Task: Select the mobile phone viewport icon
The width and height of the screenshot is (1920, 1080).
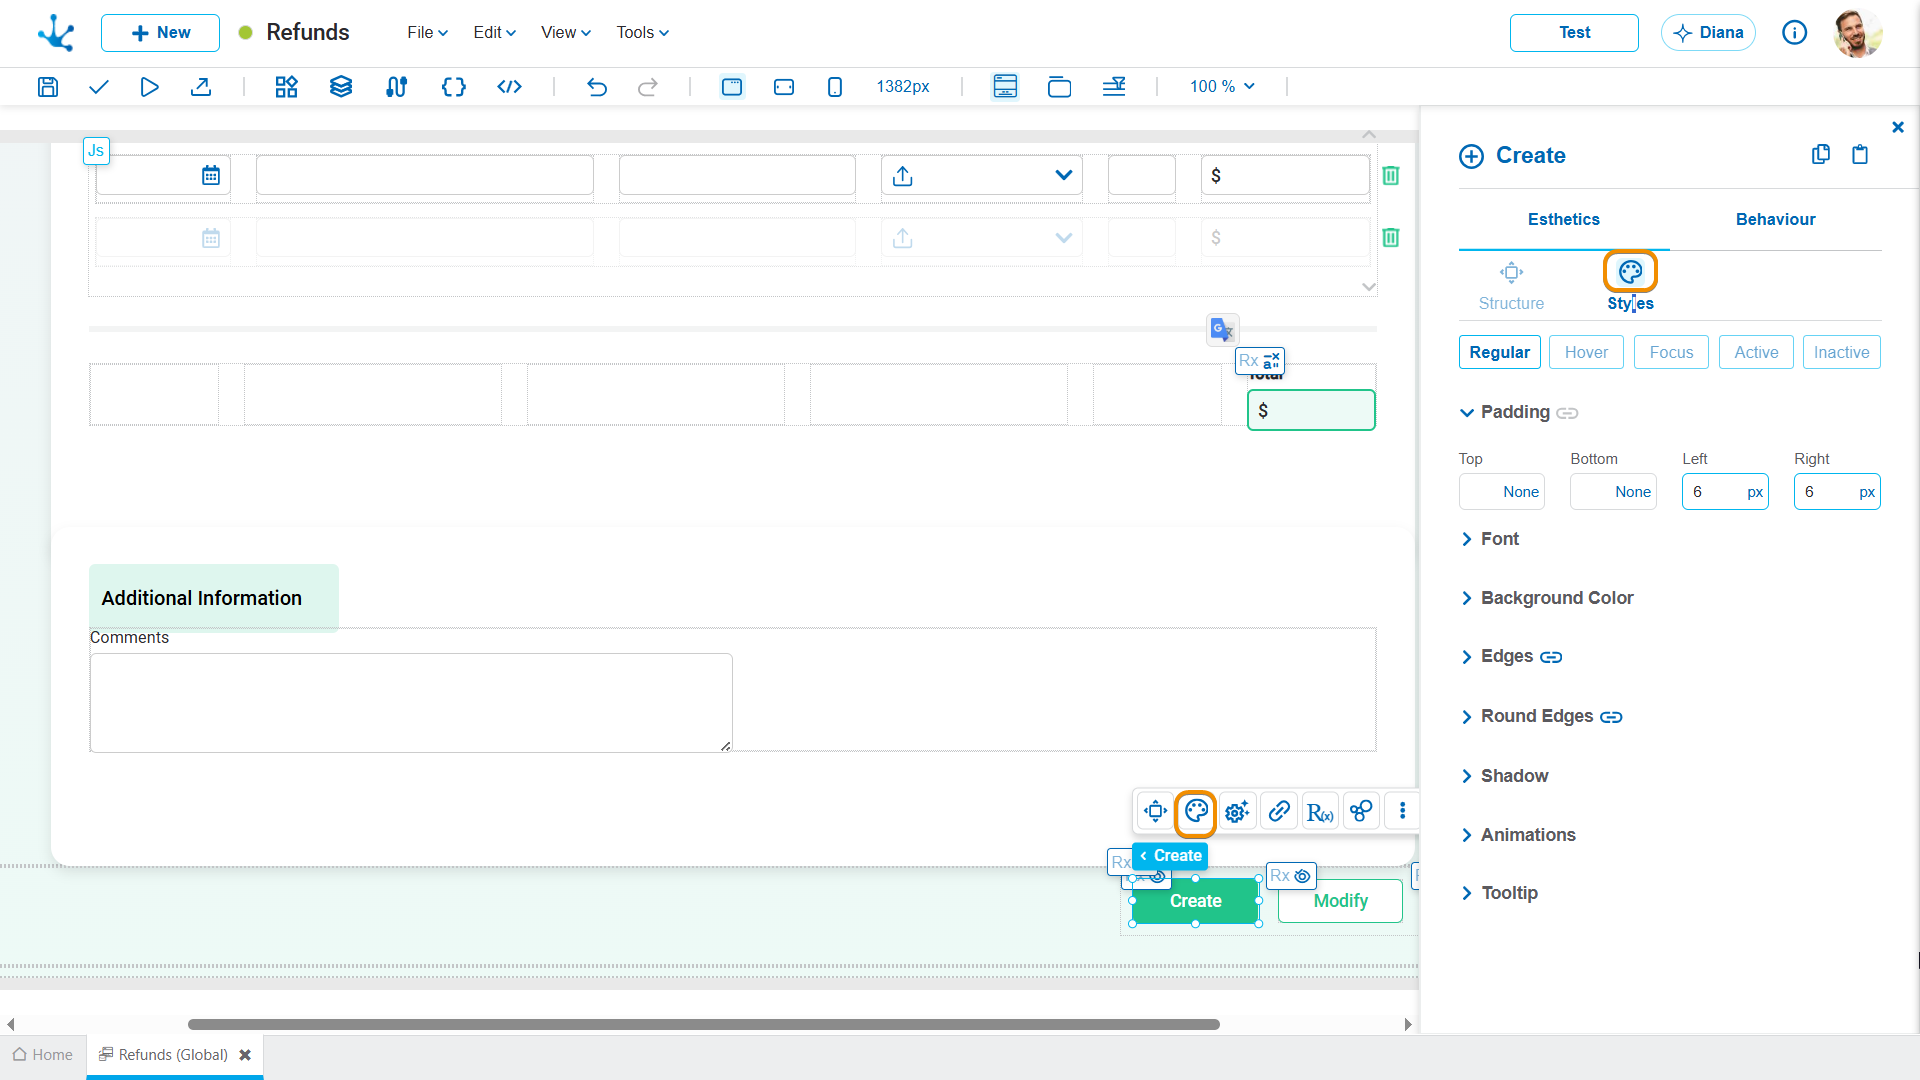Action: 835,87
